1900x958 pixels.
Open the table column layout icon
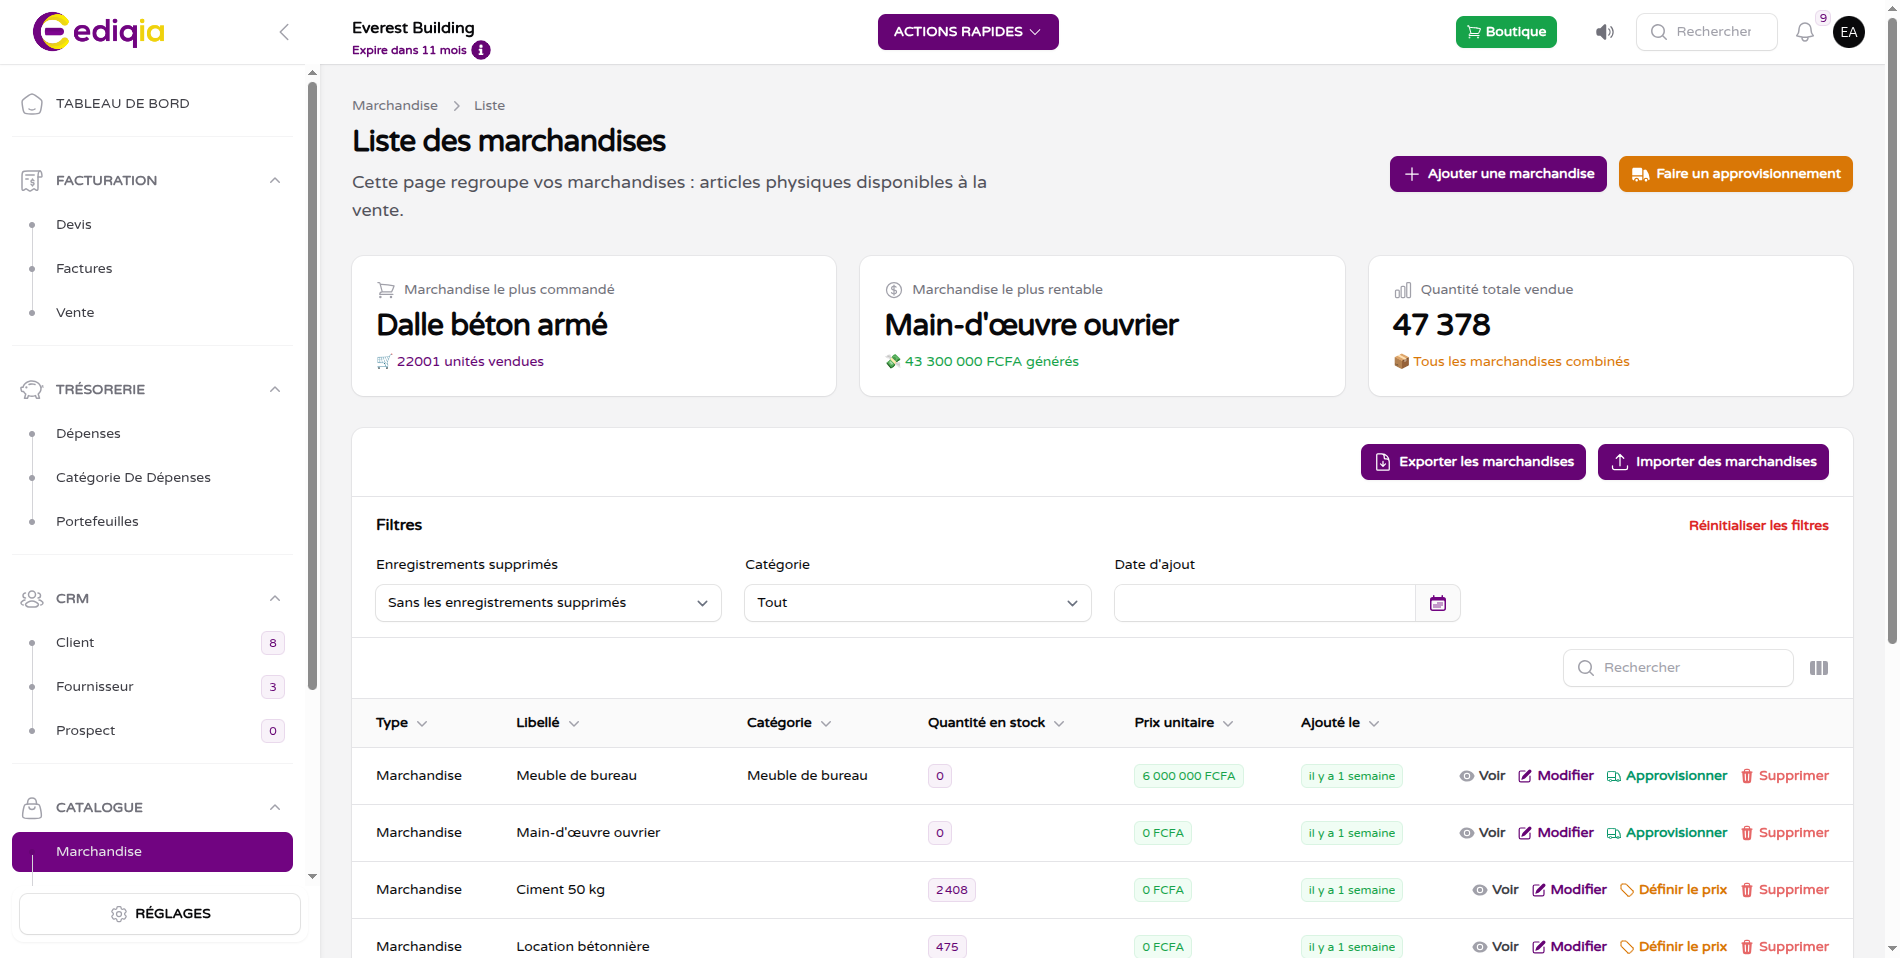[x=1819, y=668]
